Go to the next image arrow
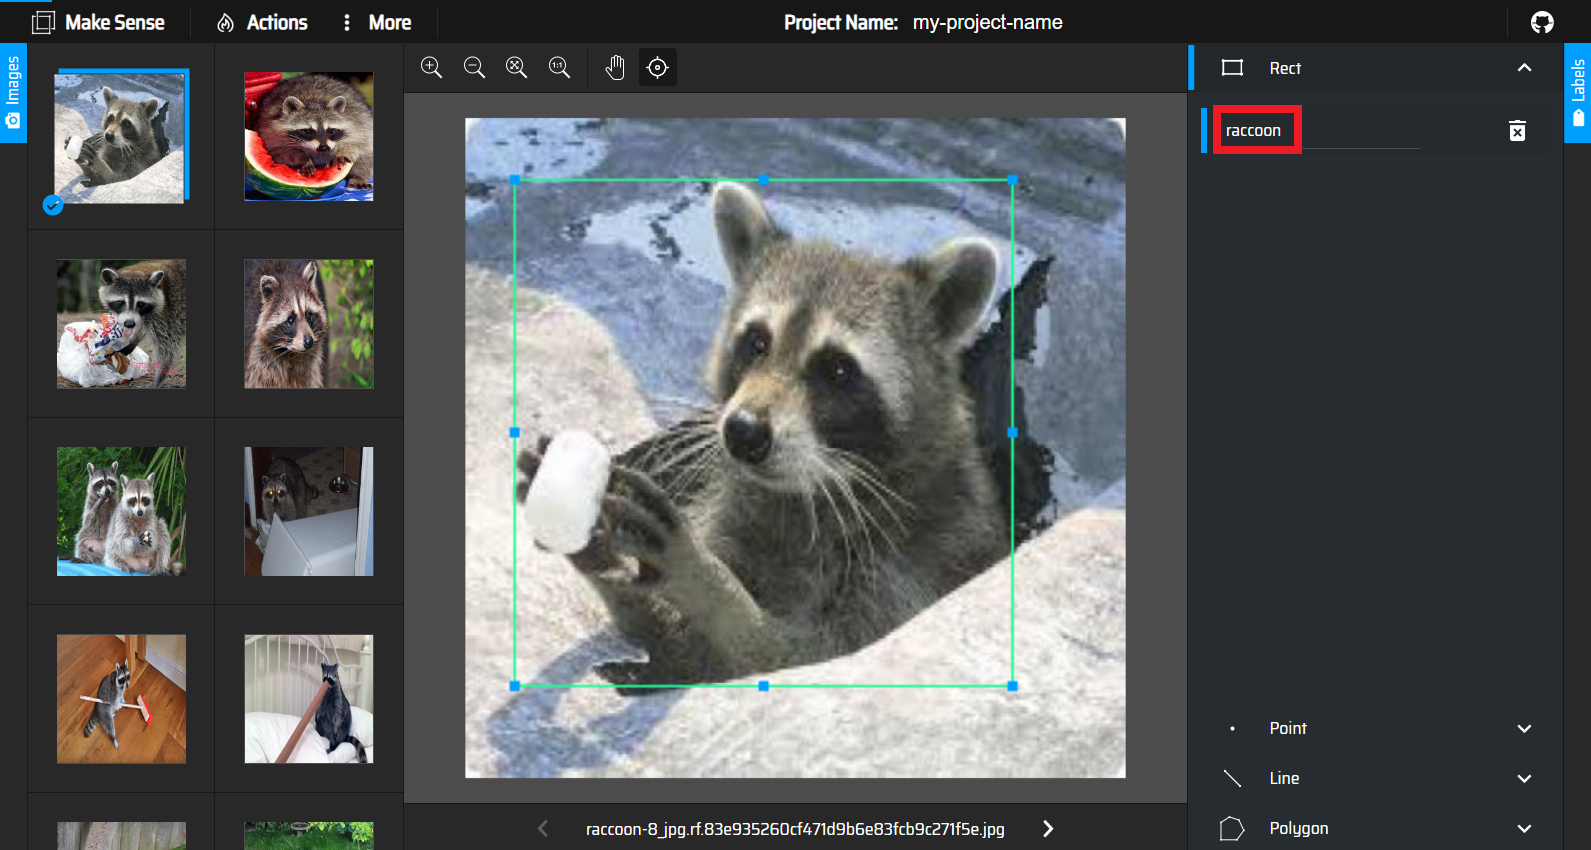 pyautogui.click(x=1047, y=828)
